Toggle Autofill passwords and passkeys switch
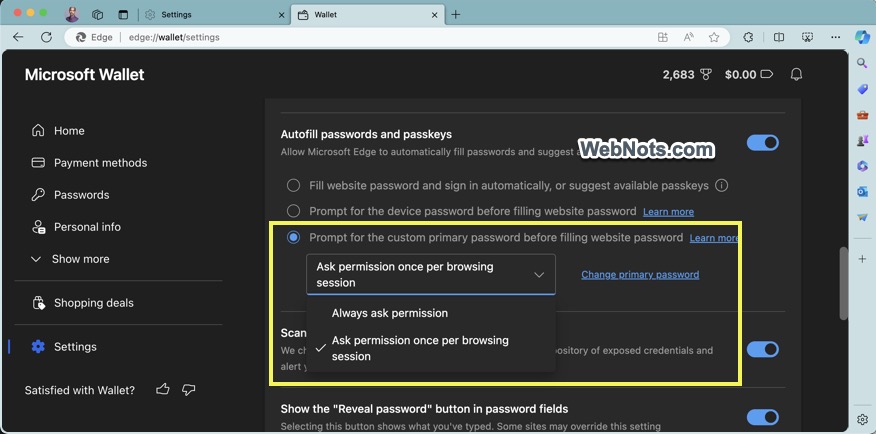 coord(762,143)
